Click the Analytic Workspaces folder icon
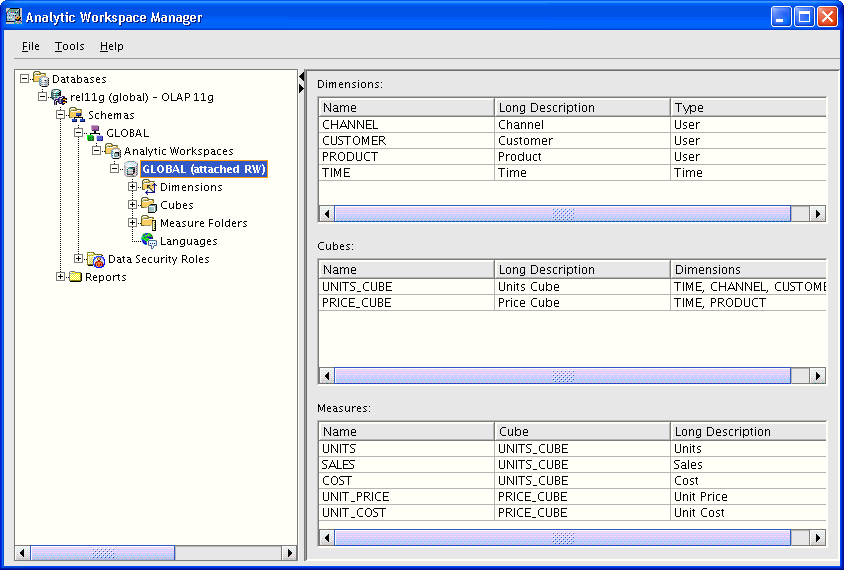844x570 pixels. [113, 151]
